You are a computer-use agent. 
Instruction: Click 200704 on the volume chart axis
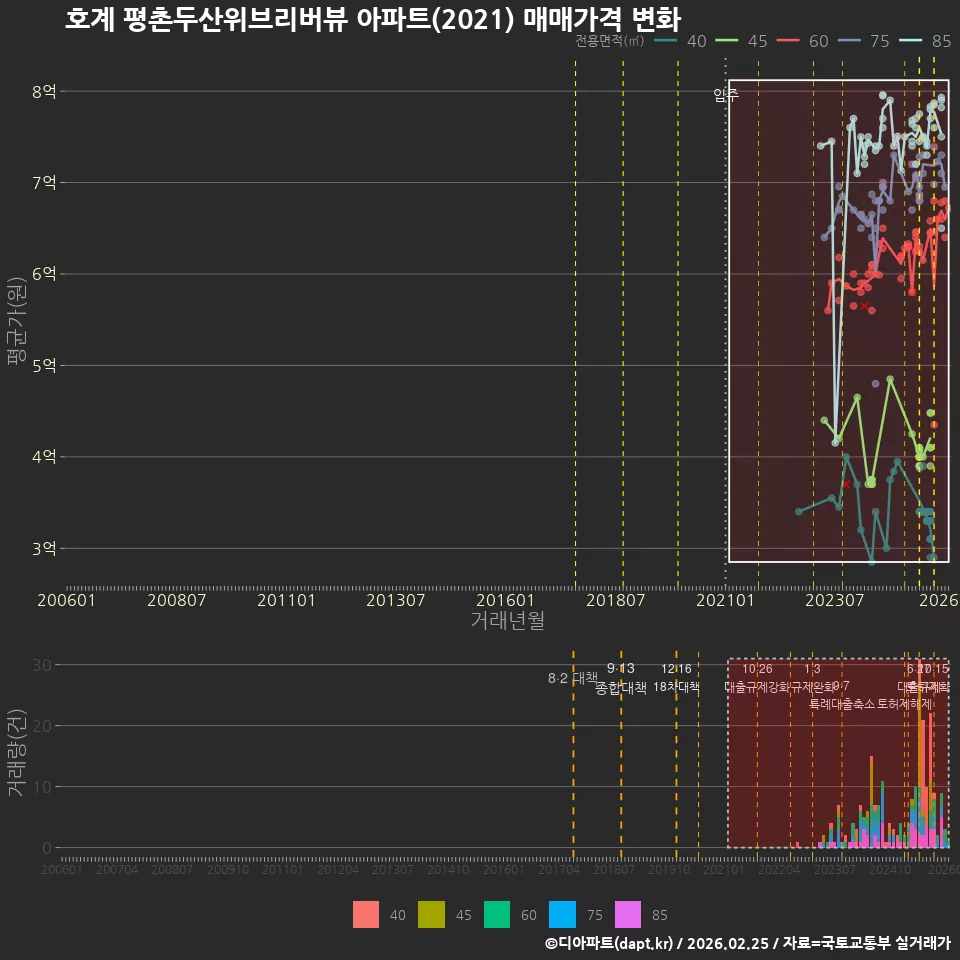coord(117,869)
